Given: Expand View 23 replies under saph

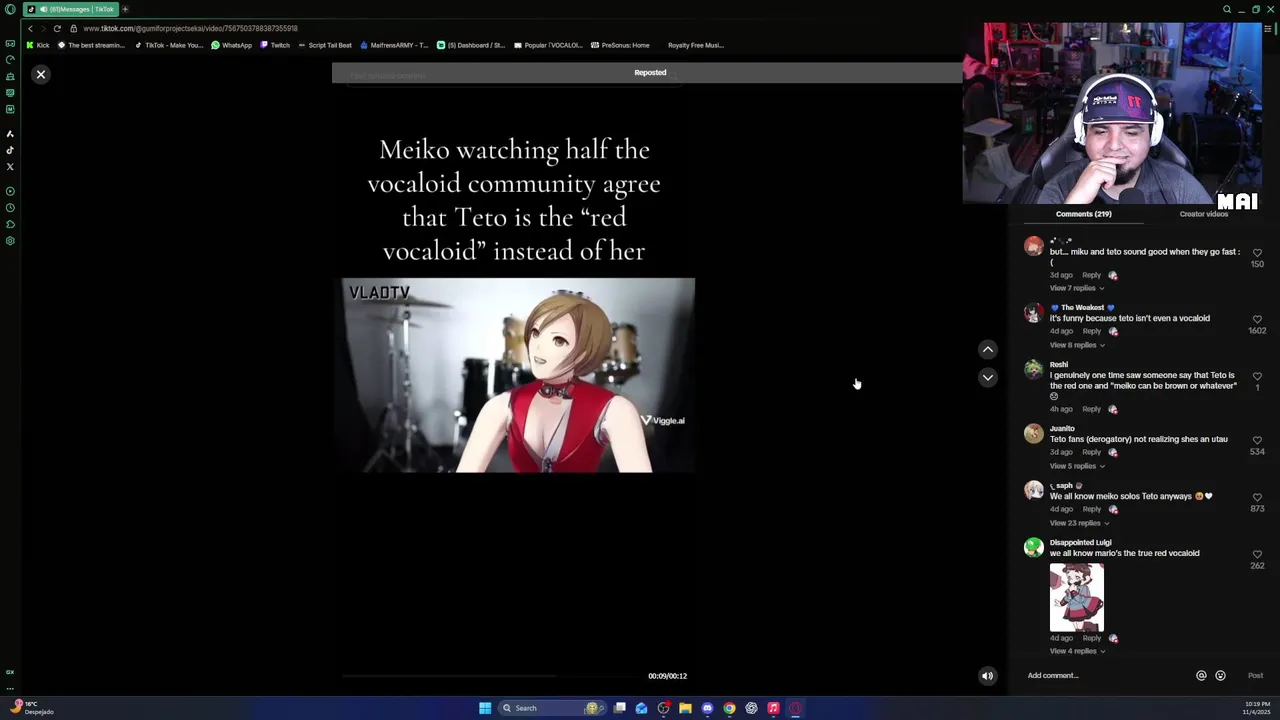Looking at the screenshot, I should pos(1078,523).
